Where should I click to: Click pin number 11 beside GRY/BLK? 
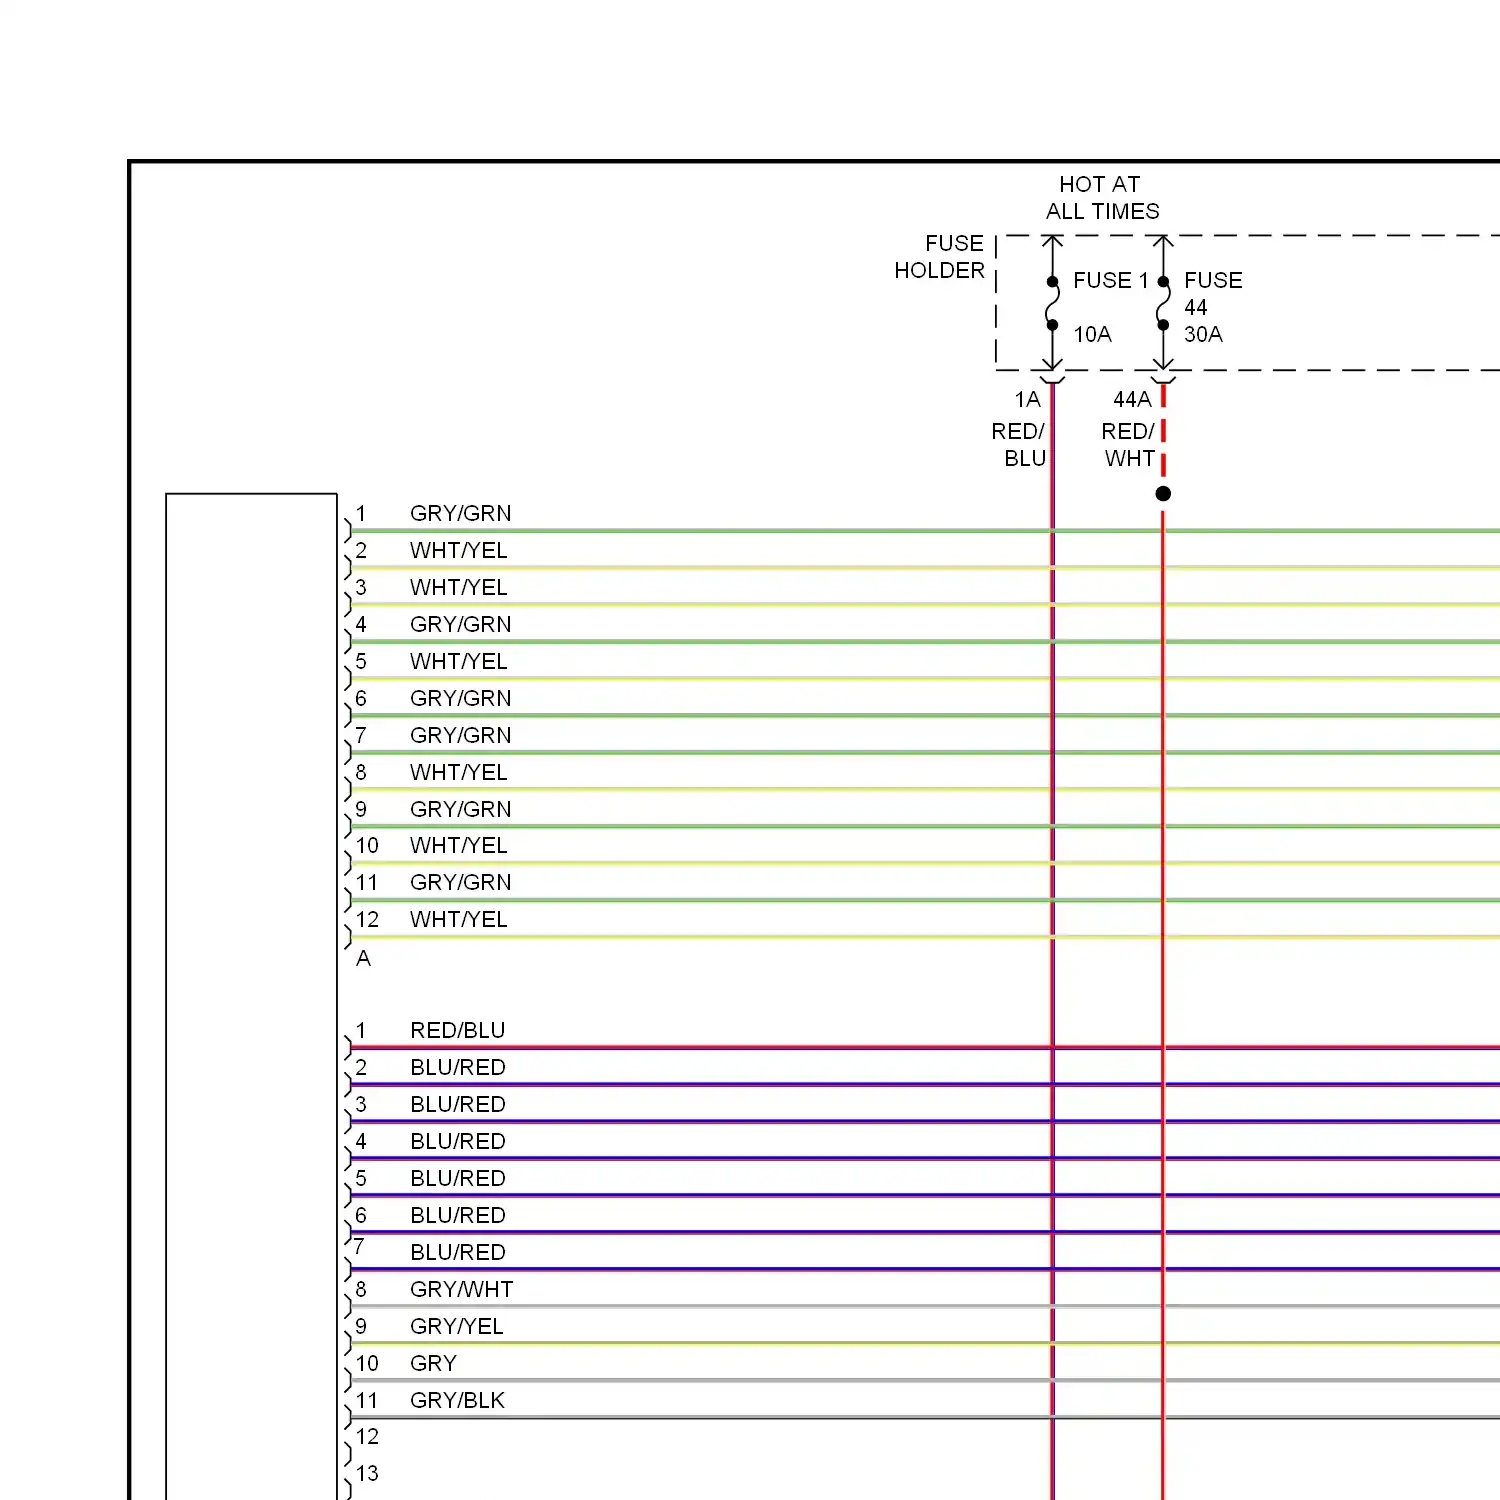click(x=367, y=1400)
